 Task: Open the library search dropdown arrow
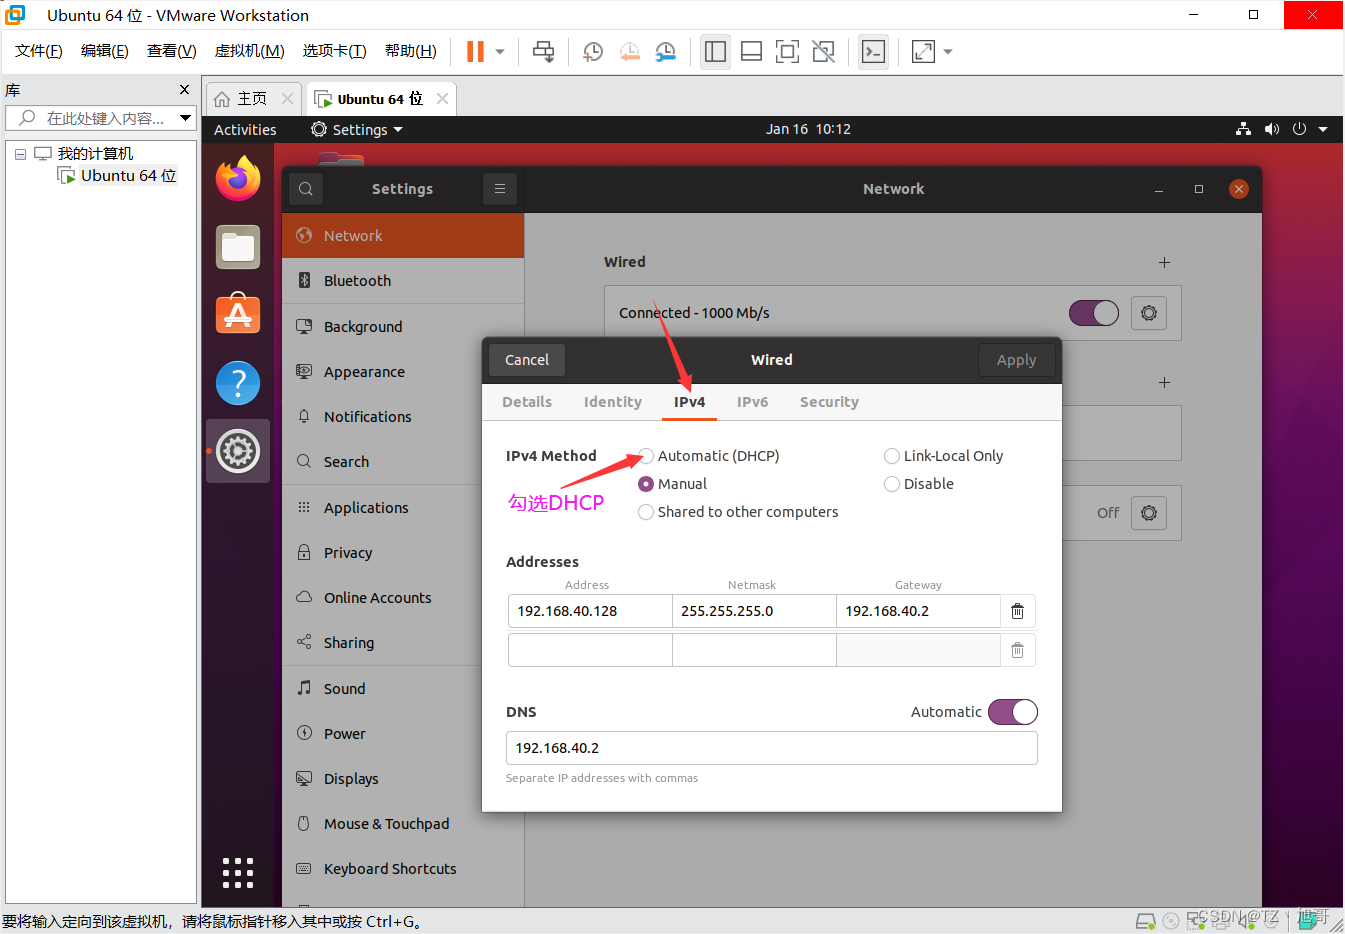click(185, 118)
